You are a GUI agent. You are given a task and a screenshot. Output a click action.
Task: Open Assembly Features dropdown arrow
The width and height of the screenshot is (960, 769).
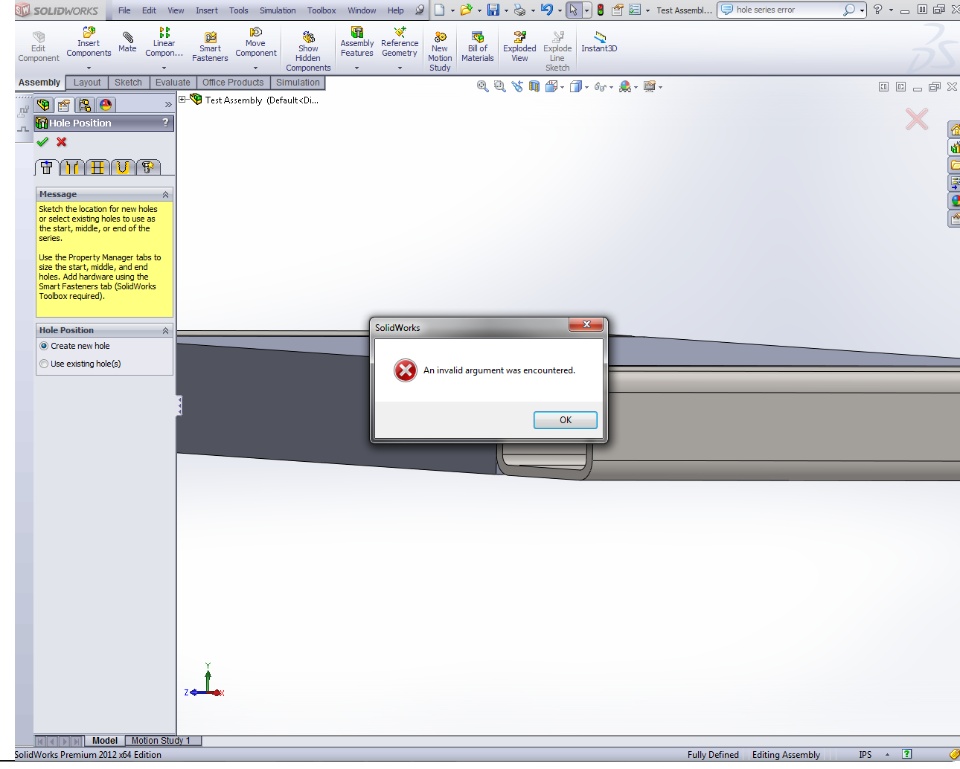pos(357,68)
